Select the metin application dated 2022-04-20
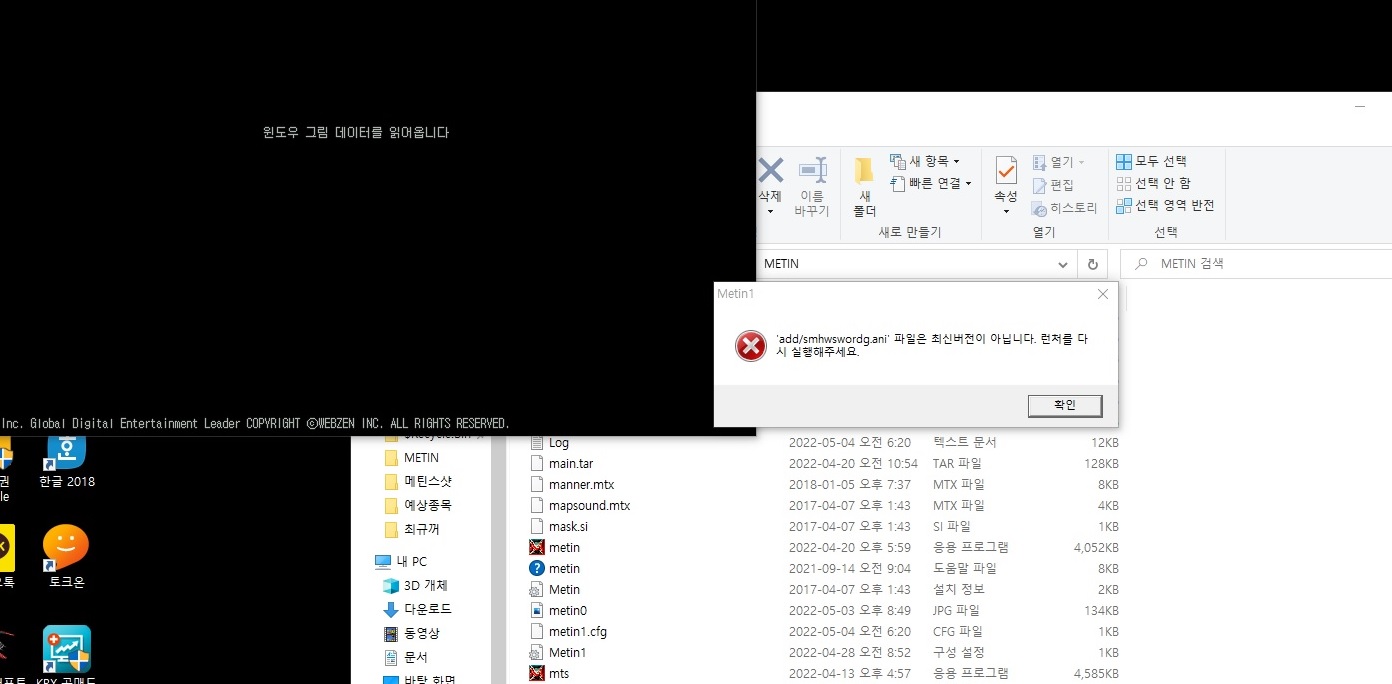 564,547
